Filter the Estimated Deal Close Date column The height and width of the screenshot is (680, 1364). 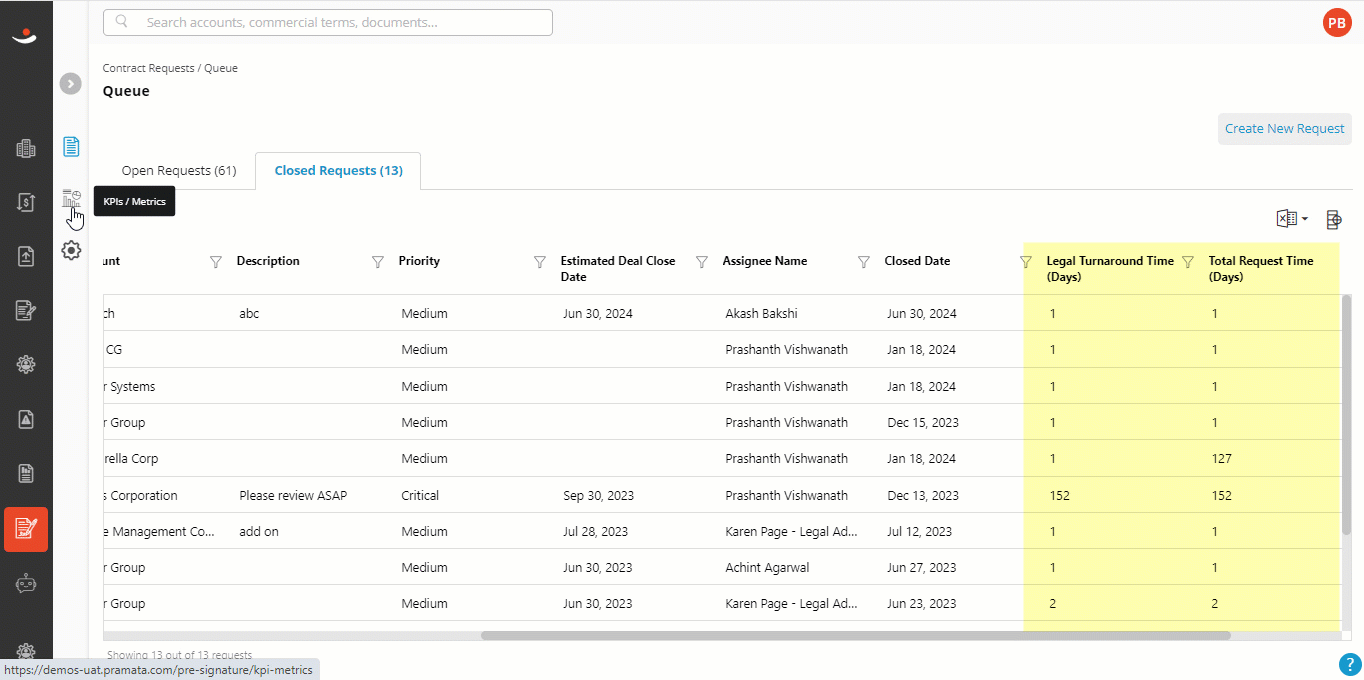pyautogui.click(x=702, y=262)
